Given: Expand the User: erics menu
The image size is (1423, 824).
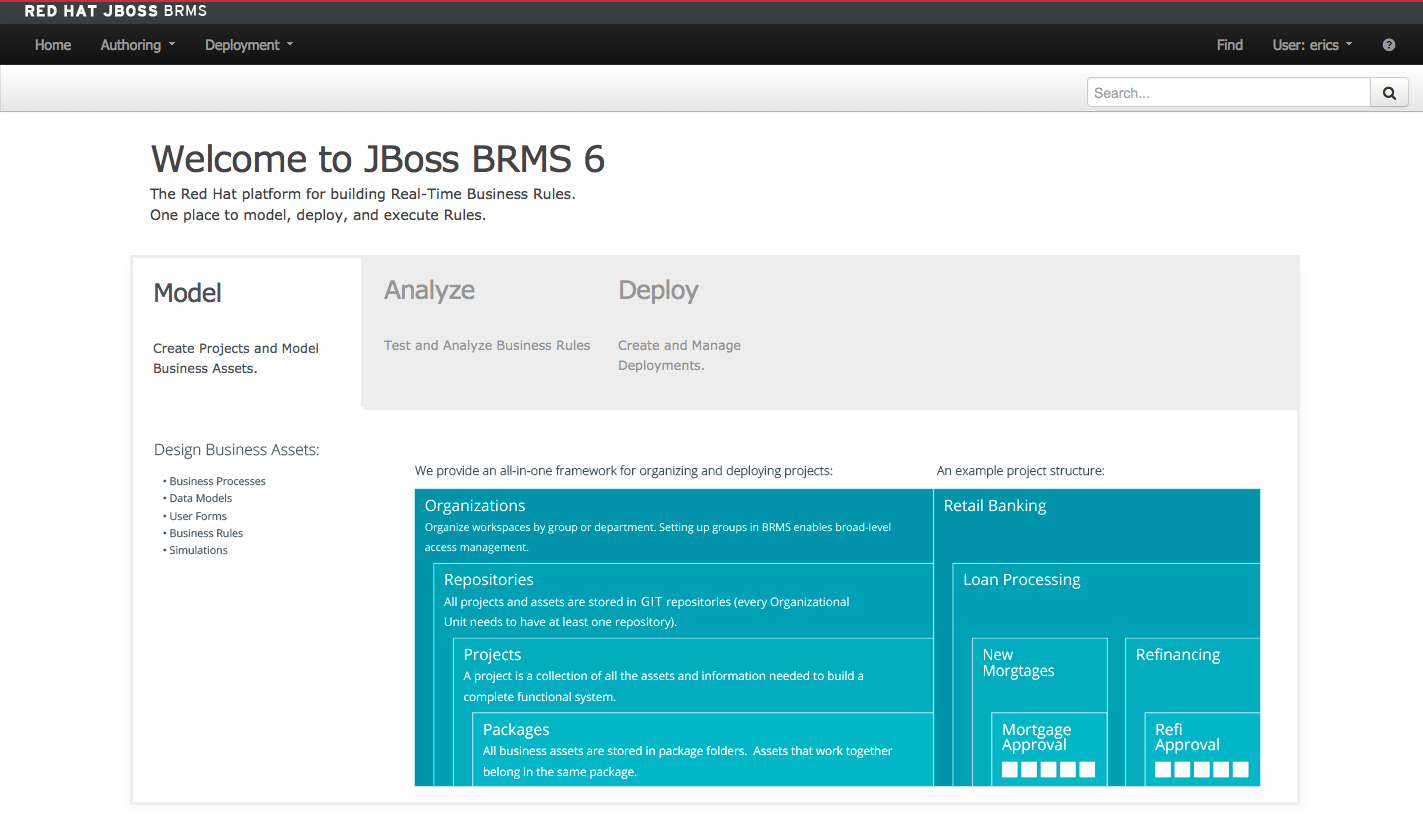Looking at the screenshot, I should click(x=1312, y=45).
